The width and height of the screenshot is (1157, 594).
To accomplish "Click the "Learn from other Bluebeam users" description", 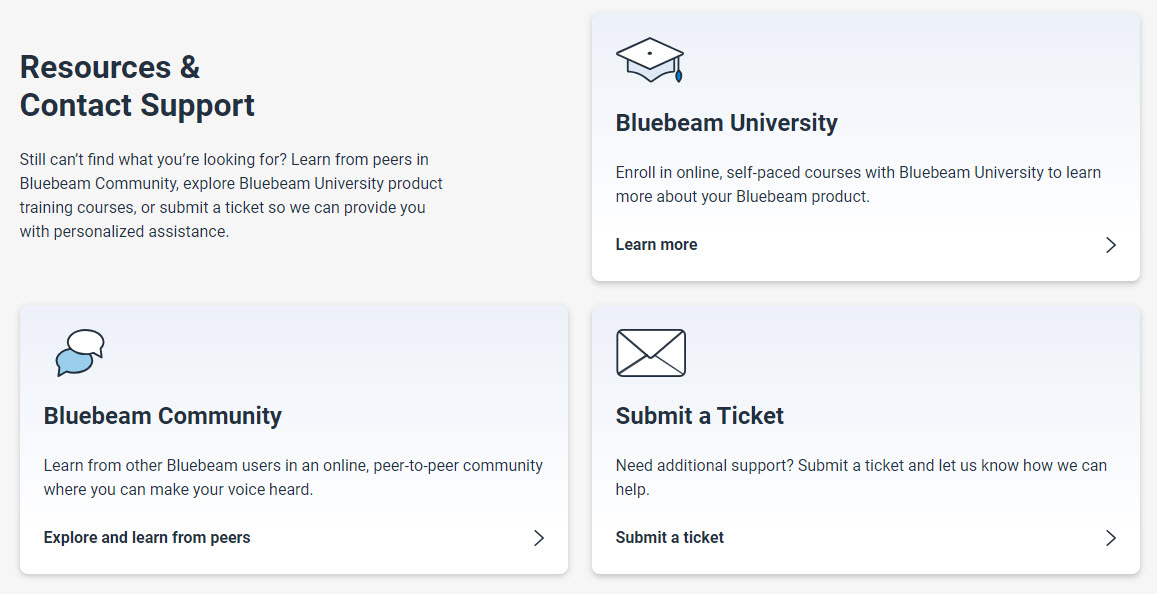I will [293, 477].
